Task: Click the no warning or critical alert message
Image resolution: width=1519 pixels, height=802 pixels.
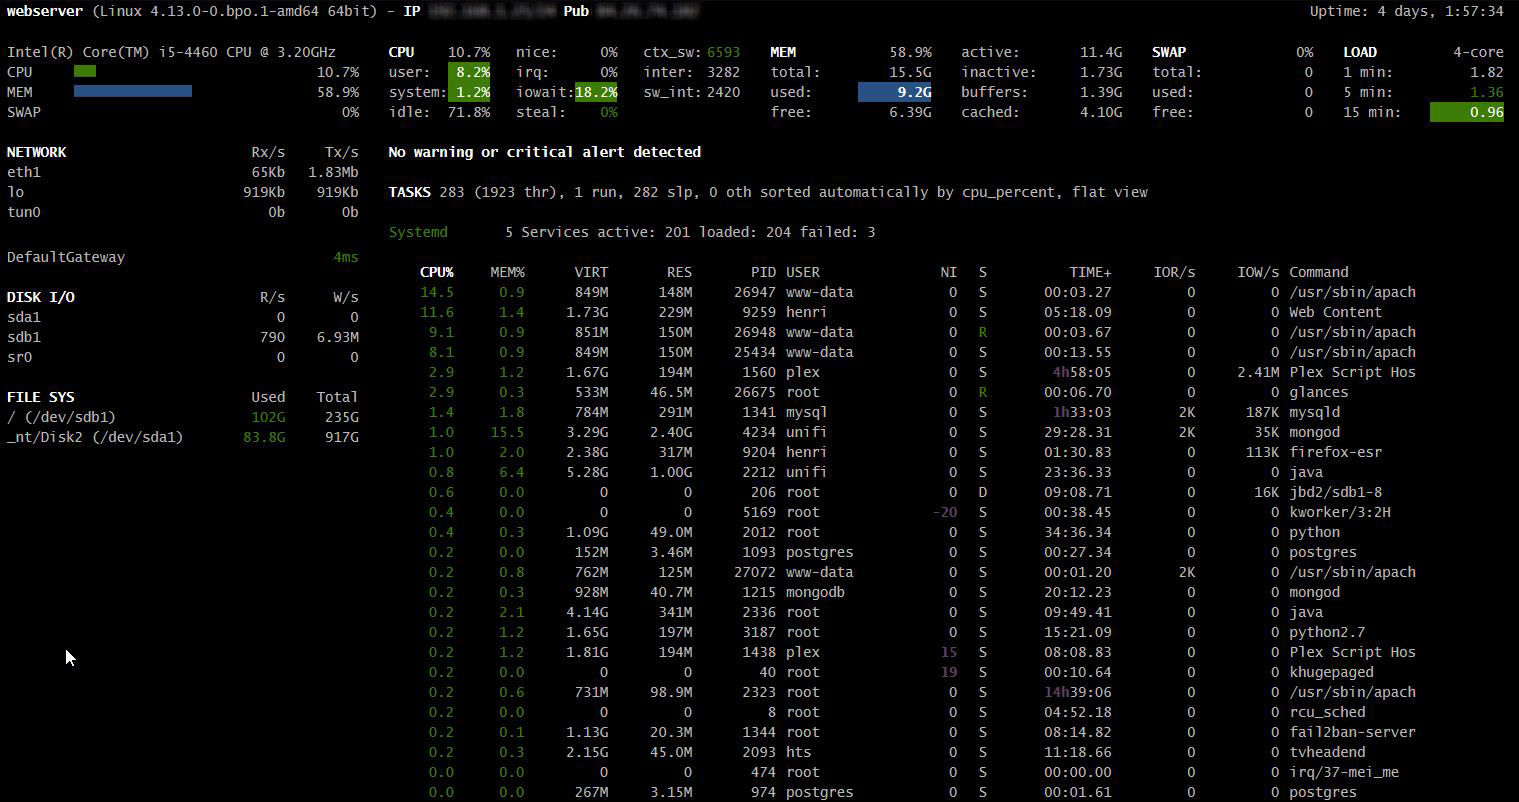Action: click(x=544, y=152)
